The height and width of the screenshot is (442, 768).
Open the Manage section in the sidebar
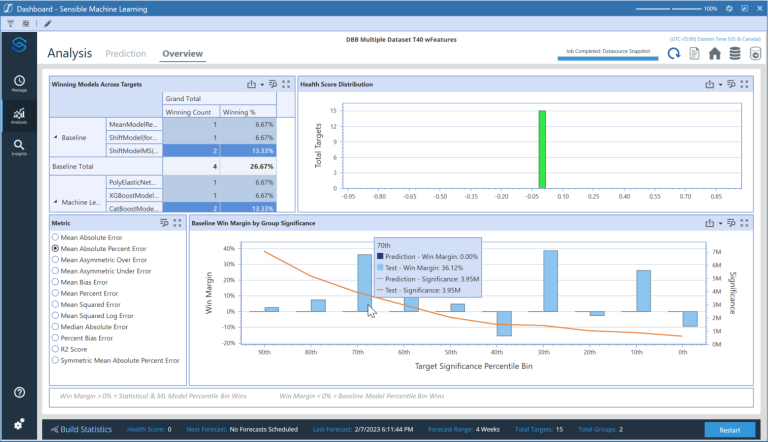[x=19, y=83]
